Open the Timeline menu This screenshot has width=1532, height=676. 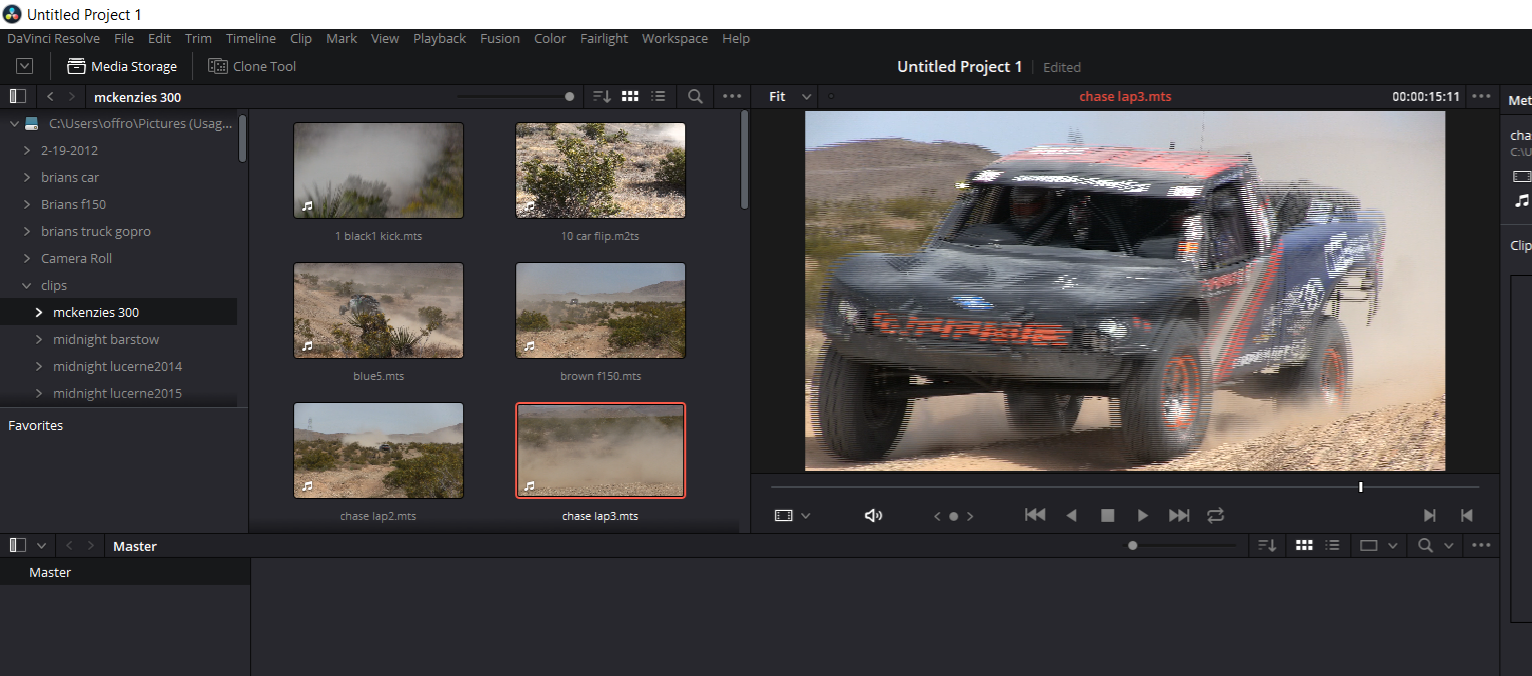(x=251, y=38)
